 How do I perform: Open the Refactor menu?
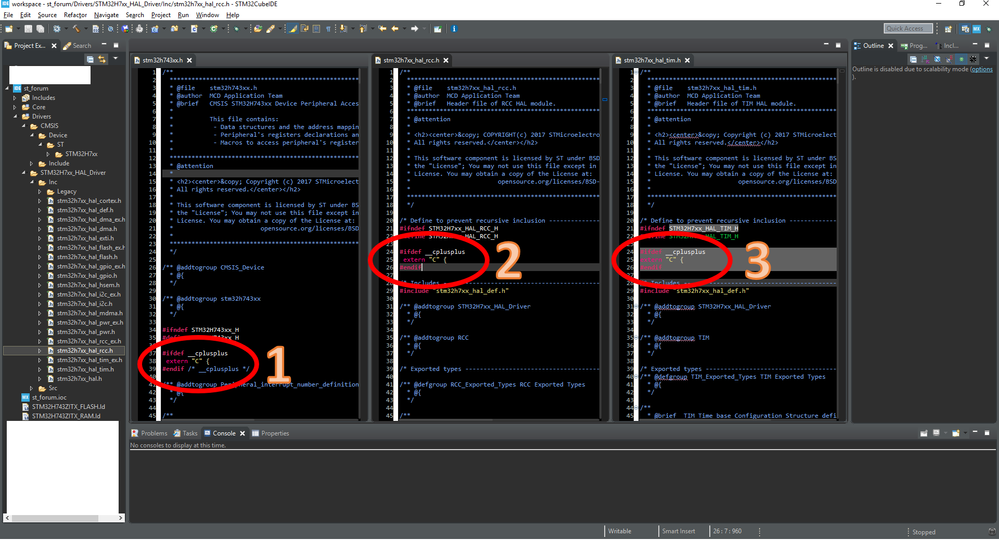(x=75, y=15)
